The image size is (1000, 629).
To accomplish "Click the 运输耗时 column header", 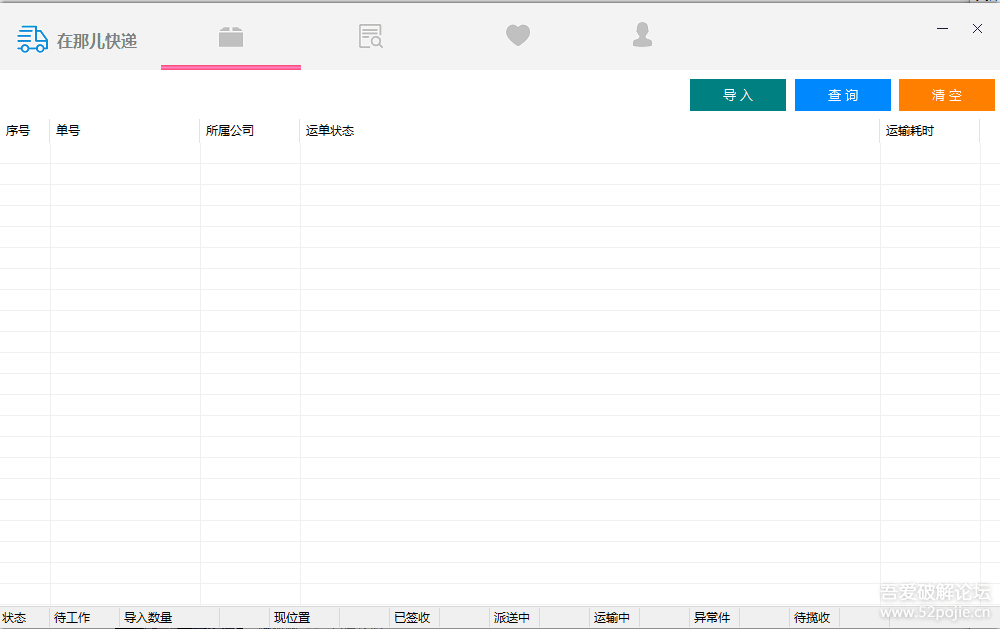I will point(908,130).
